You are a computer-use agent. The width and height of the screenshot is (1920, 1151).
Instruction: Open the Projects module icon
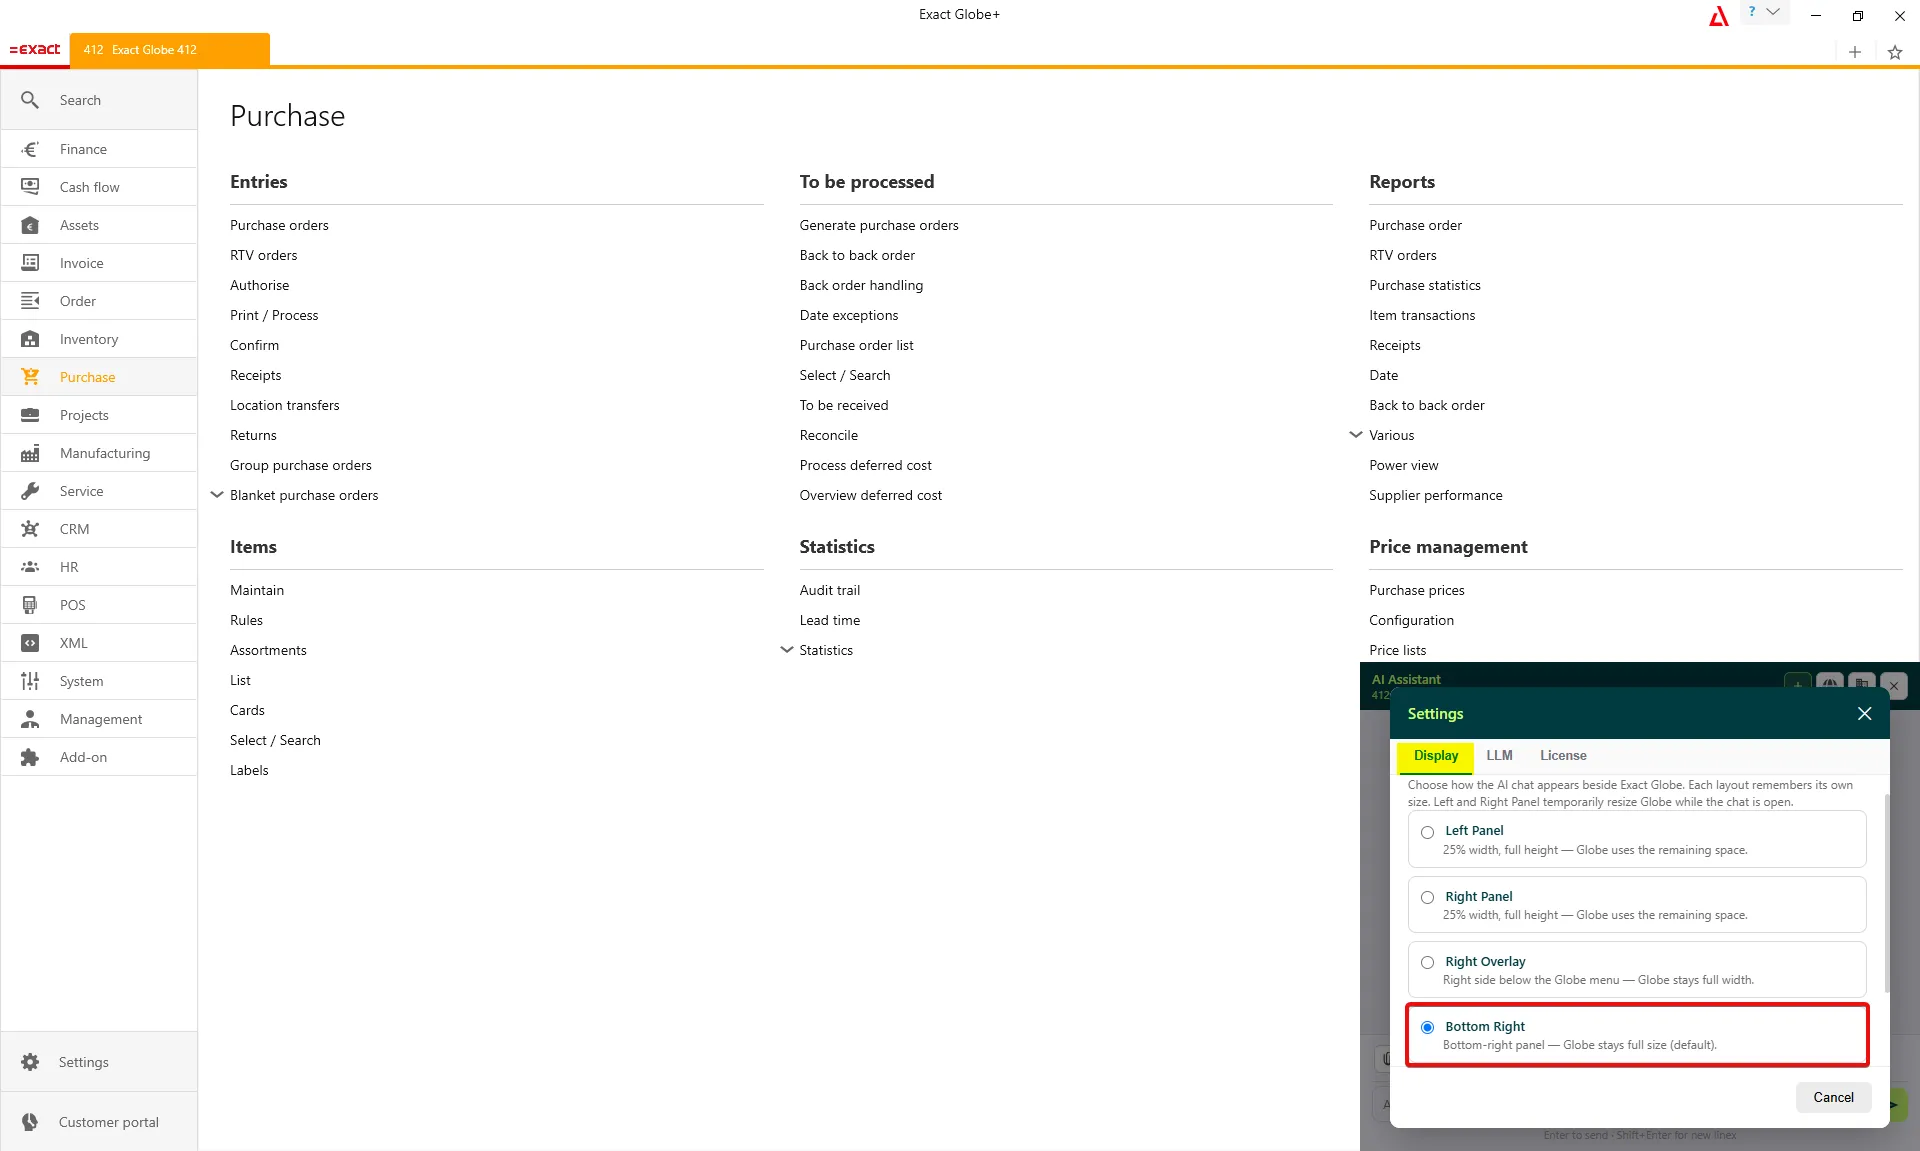pos(30,415)
